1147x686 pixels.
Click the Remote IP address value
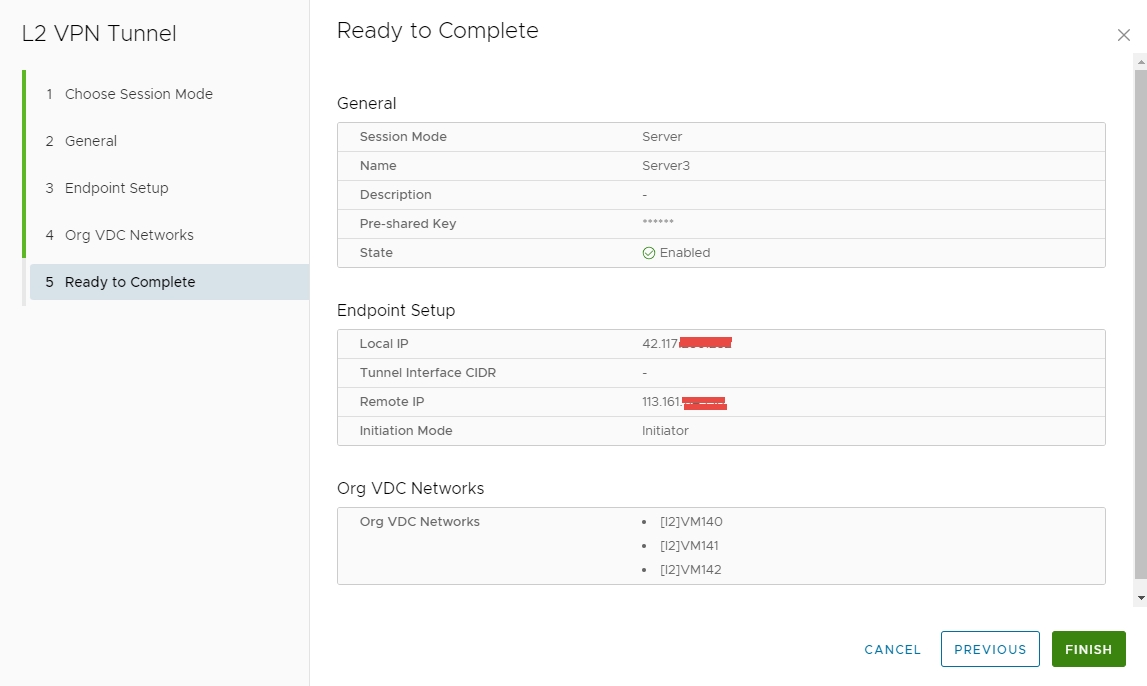pyautogui.click(x=684, y=402)
